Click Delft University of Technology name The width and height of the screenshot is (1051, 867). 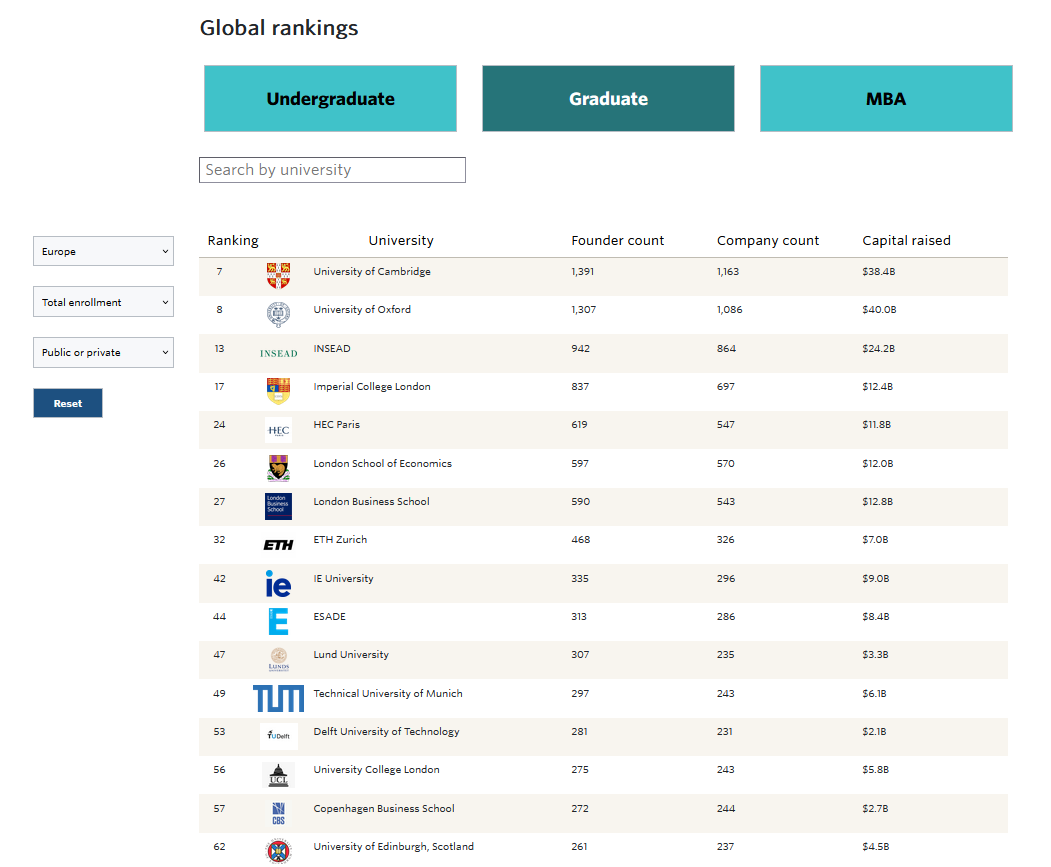[x=387, y=732]
